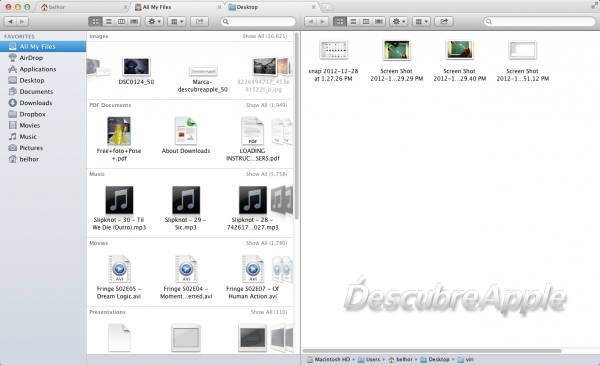This screenshot has height=365, width=600.
Task: Show all Music files
Action: pos(266,174)
